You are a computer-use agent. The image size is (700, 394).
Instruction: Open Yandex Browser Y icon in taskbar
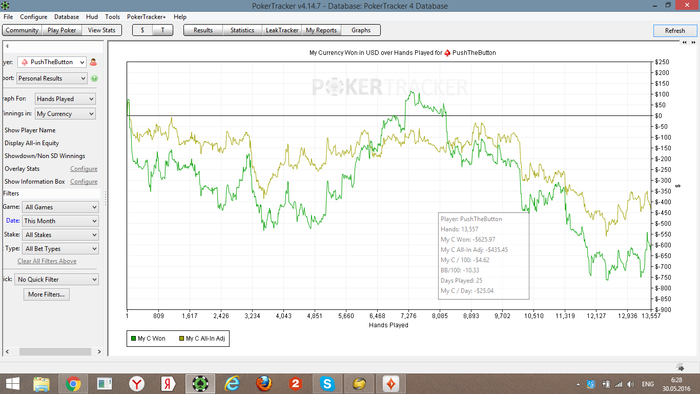(137, 384)
